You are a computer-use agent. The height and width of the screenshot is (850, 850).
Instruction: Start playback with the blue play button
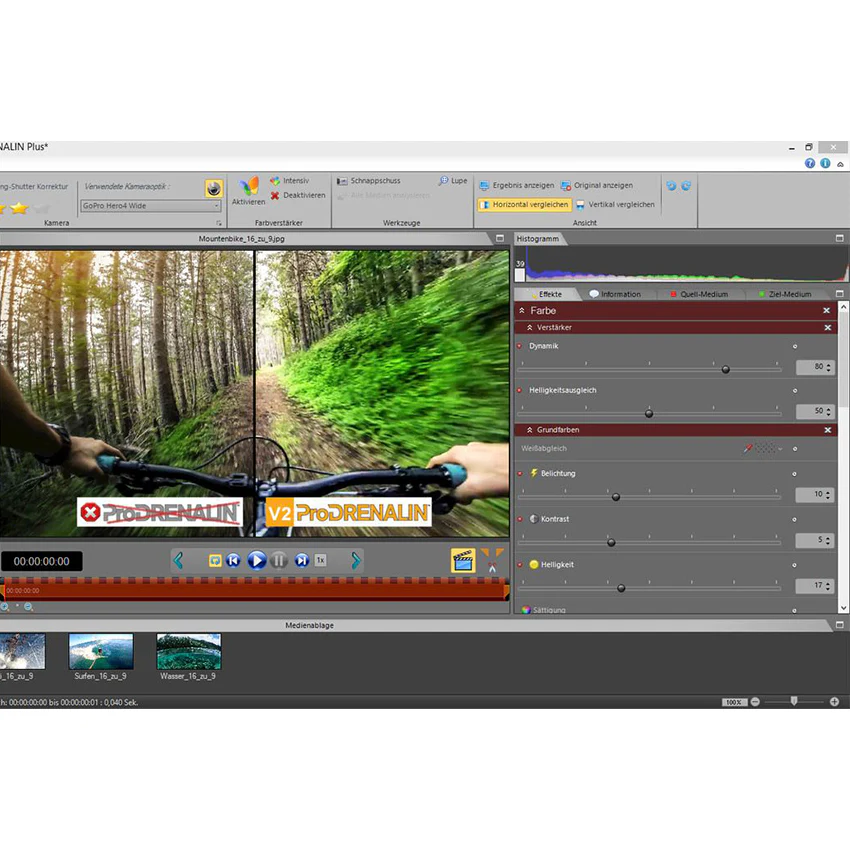[x=257, y=561]
